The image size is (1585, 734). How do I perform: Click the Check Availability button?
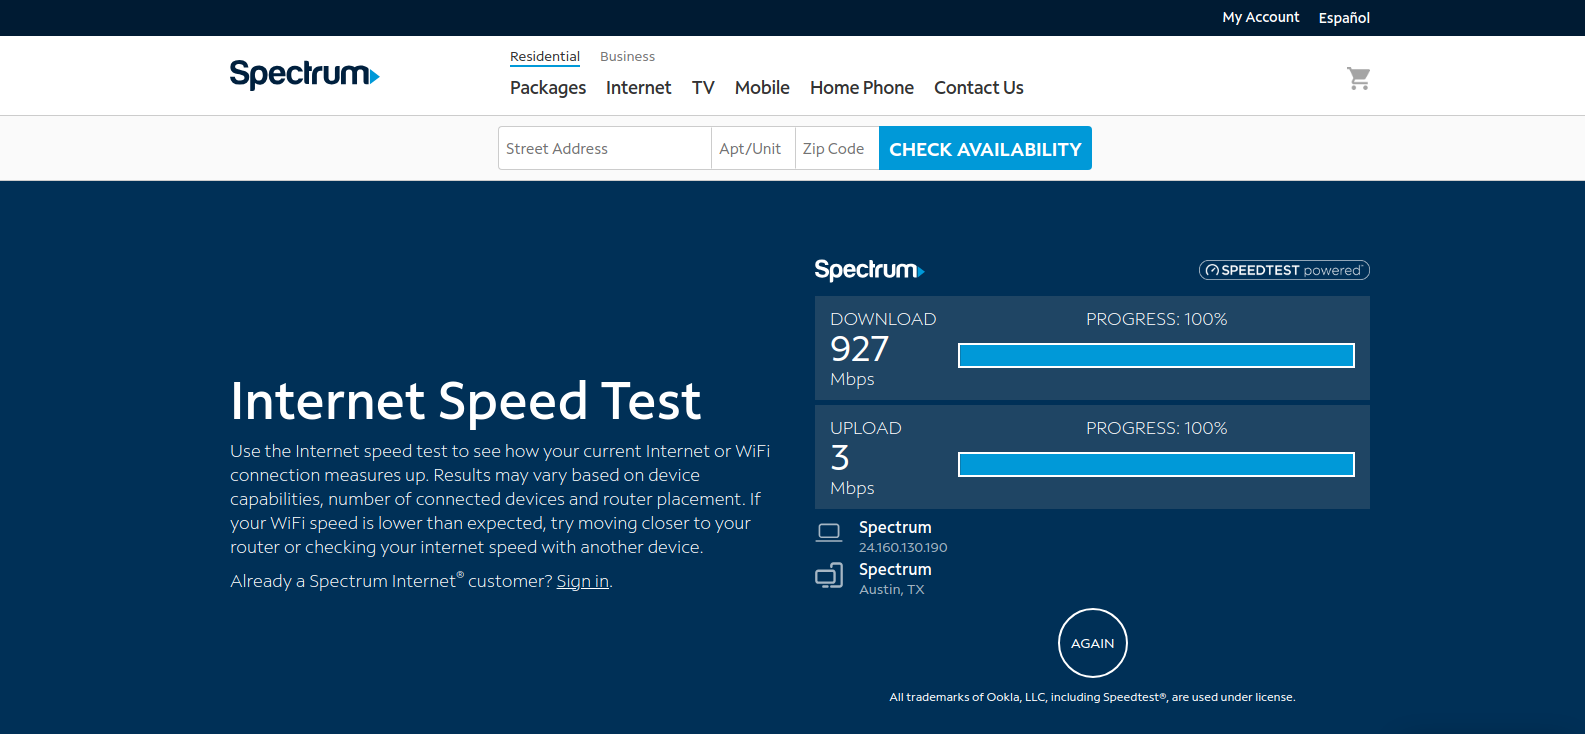click(985, 148)
